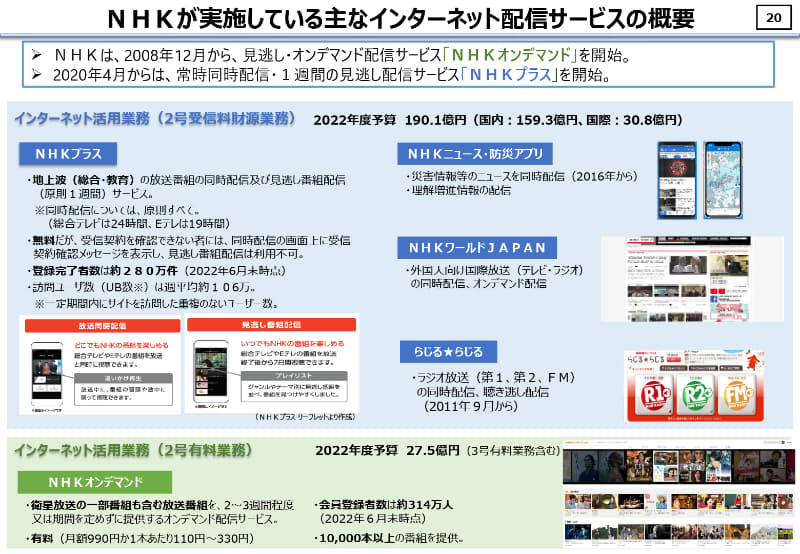Select the slide title NHKが実施している主なインターネット配信サービスの概要
This screenshot has width=800, height=554.
[x=401, y=18]
